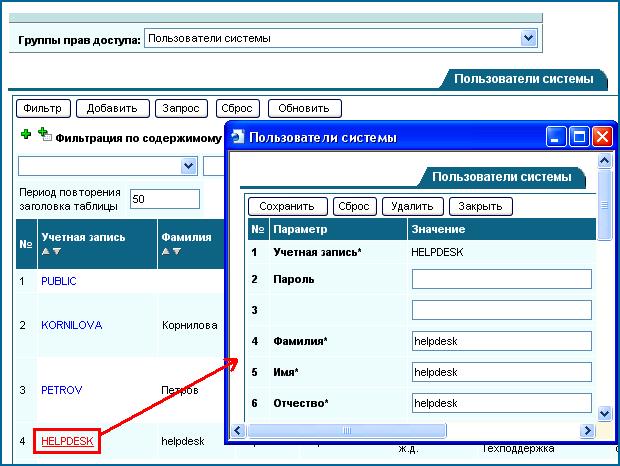
Task: Click popup vertical scrollbar up arrow
Action: 605,161
